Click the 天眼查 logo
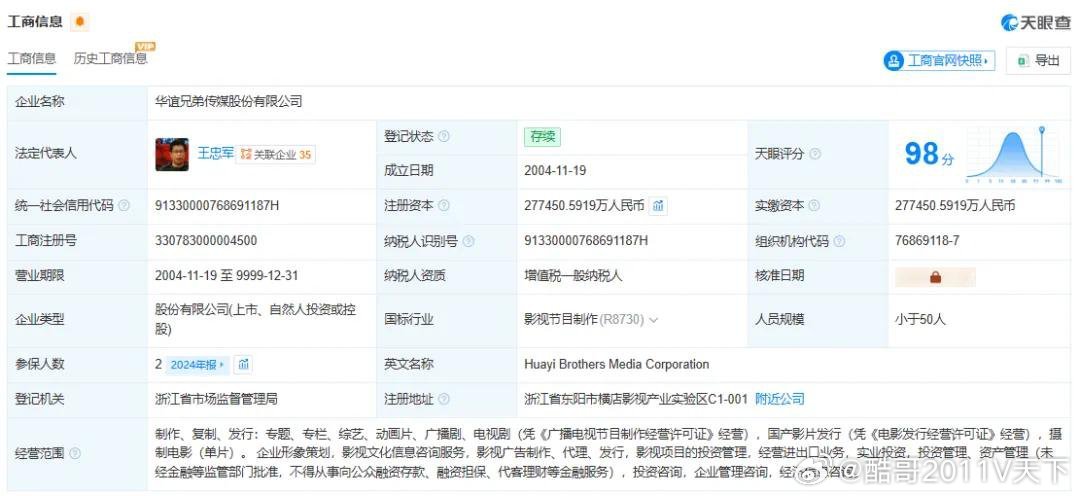1080x496 pixels. (1035, 23)
